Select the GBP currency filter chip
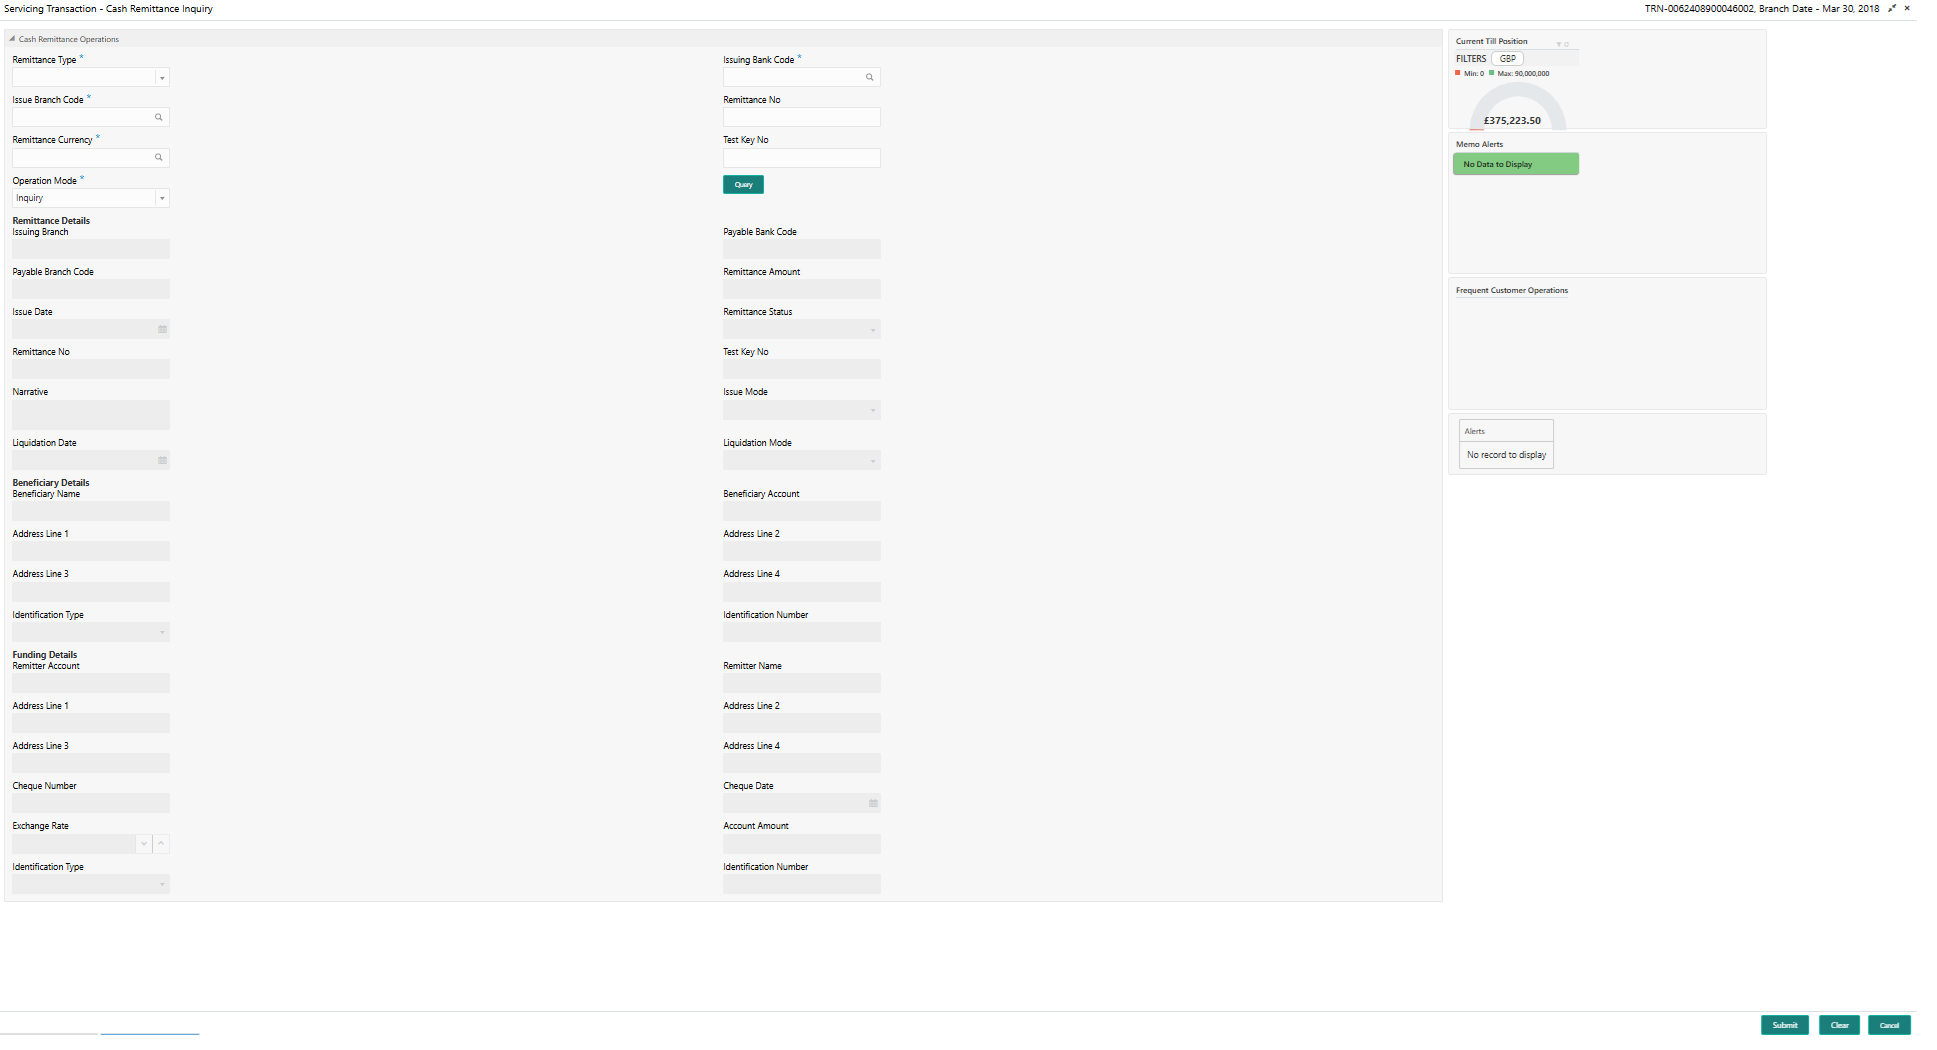Image resolution: width=1937 pixels, height=1050 pixels. [1508, 59]
